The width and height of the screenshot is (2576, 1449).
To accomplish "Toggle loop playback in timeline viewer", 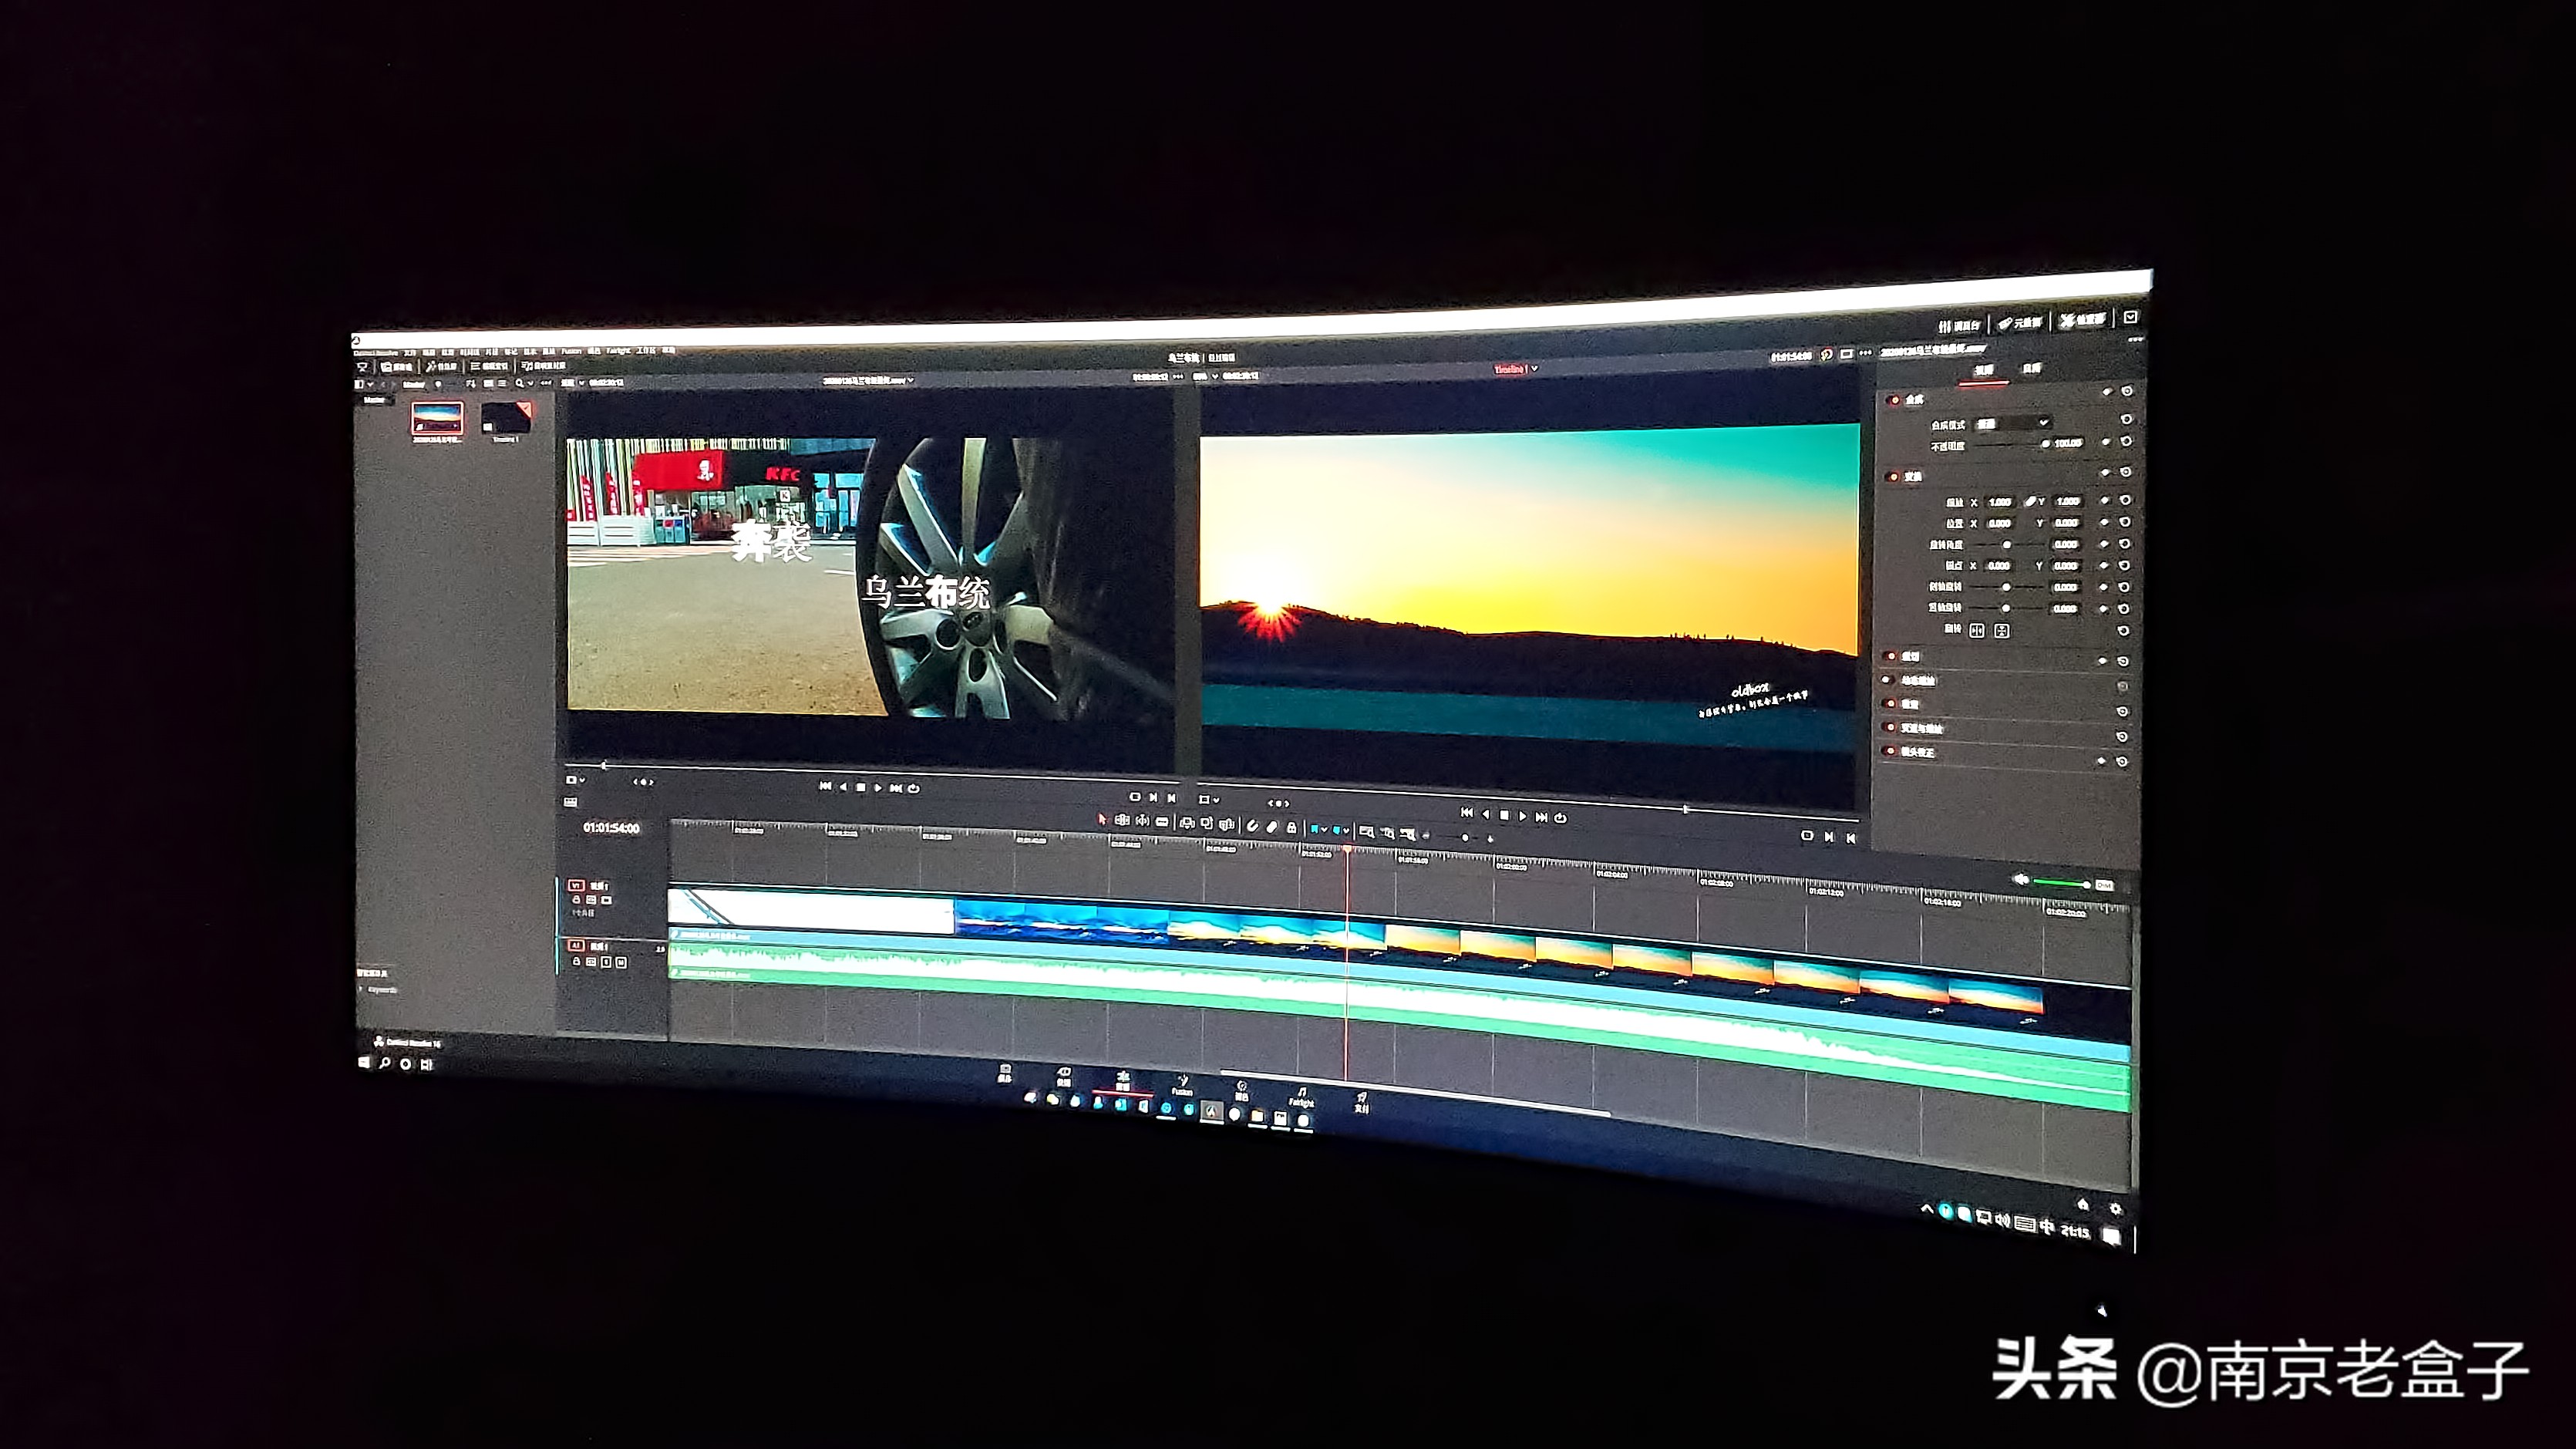I will pos(1560,817).
